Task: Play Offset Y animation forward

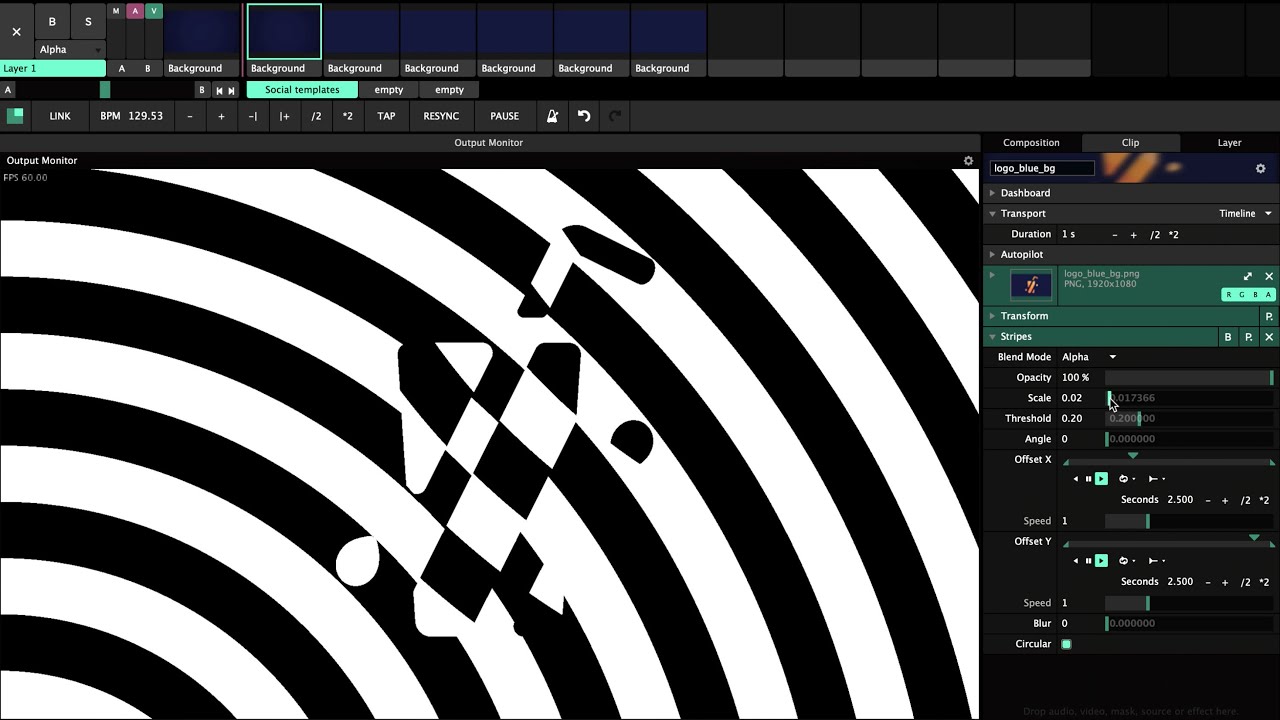Action: point(1101,561)
